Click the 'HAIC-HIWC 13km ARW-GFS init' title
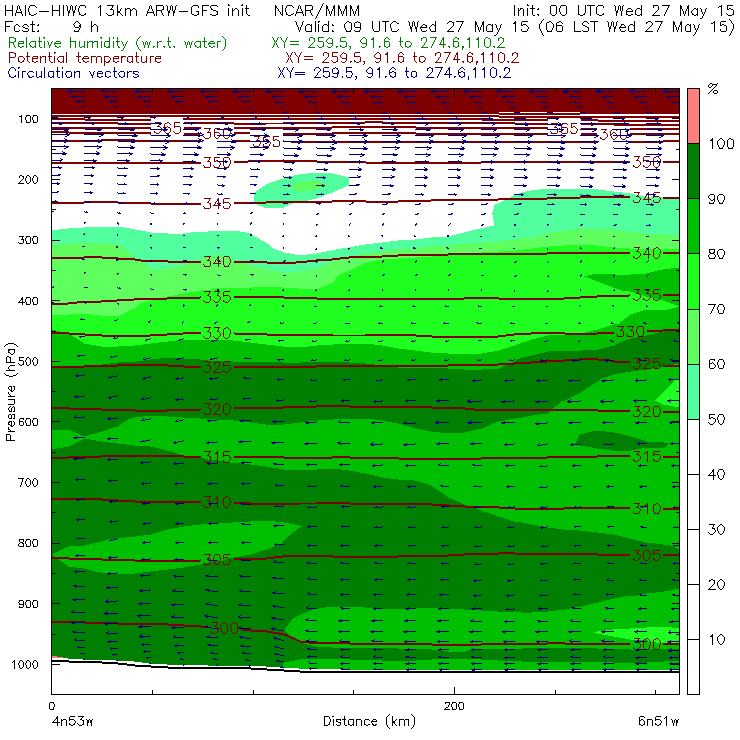This screenshot has height=740, width=740. (126, 10)
